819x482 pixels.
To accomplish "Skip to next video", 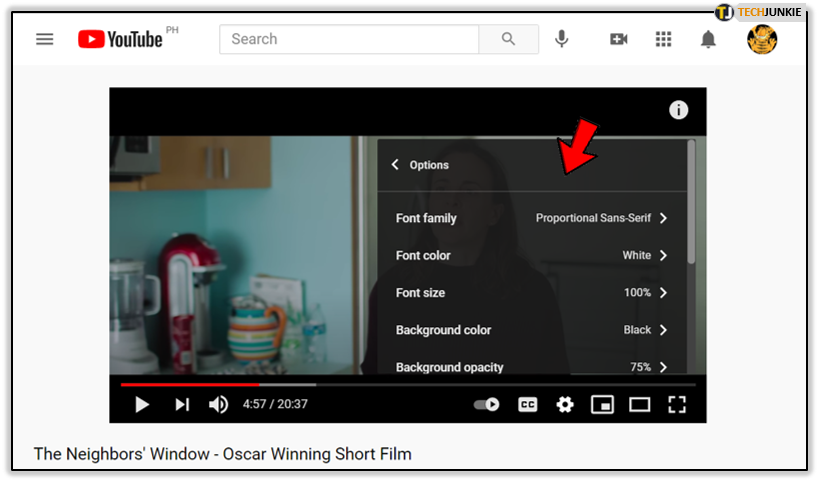I will click(182, 404).
